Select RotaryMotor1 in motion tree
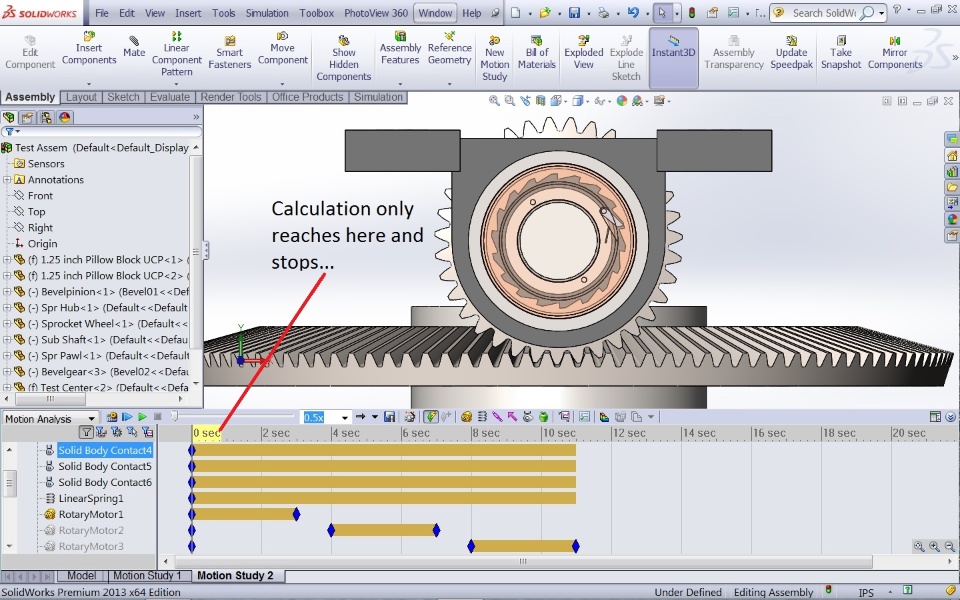960x600 pixels. 91,514
